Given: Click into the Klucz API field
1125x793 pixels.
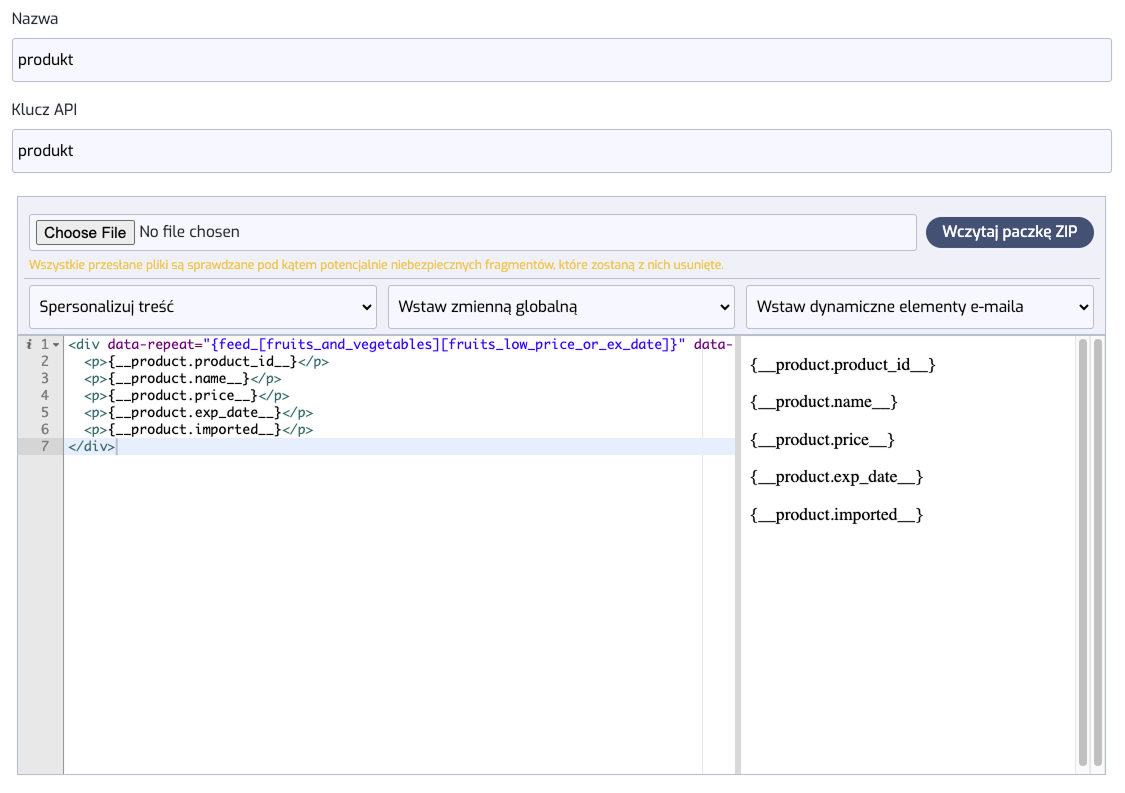Looking at the screenshot, I should coord(561,151).
